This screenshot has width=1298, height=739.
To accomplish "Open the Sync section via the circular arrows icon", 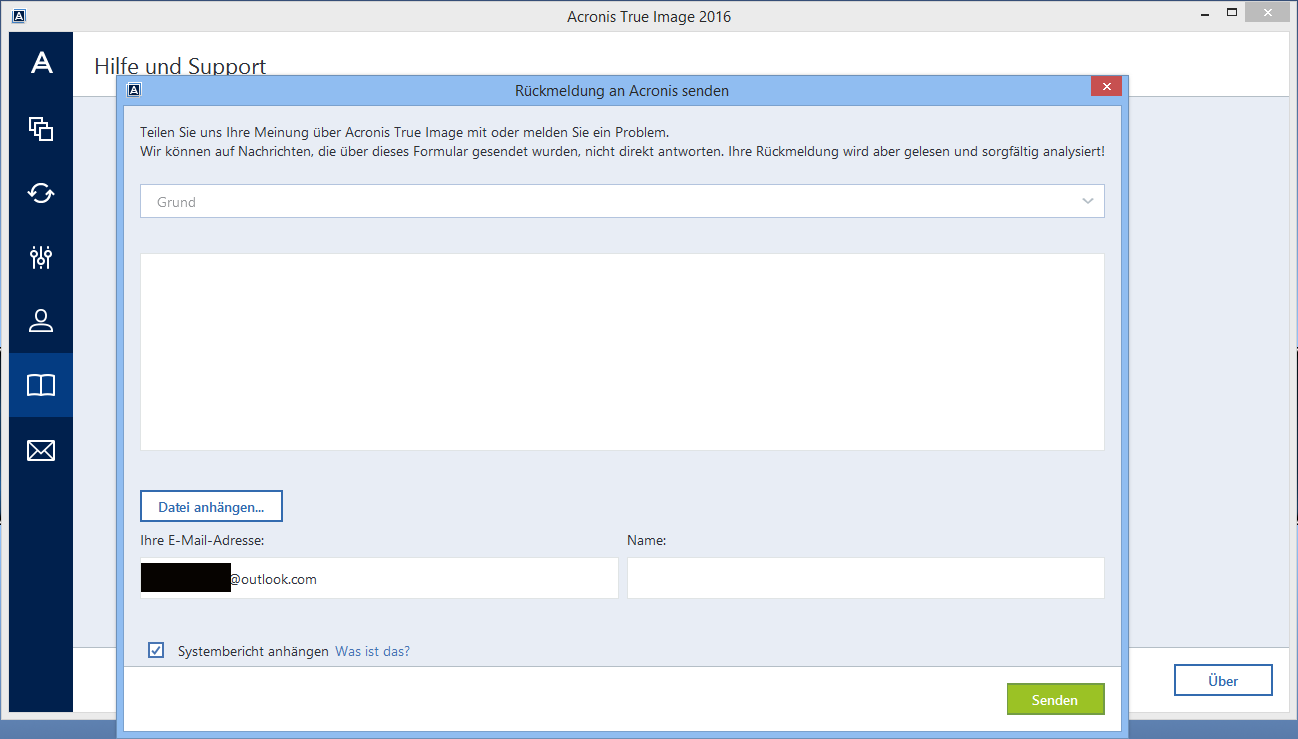I will pyautogui.click(x=41, y=193).
